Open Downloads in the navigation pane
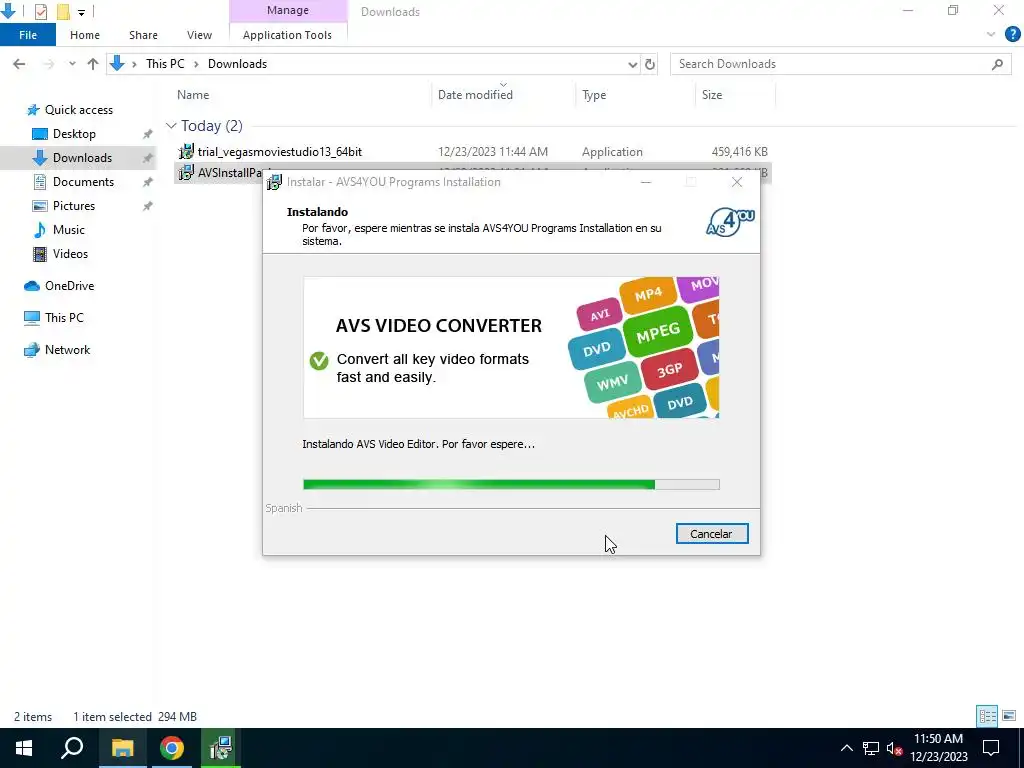This screenshot has height=768, width=1024. point(82,158)
